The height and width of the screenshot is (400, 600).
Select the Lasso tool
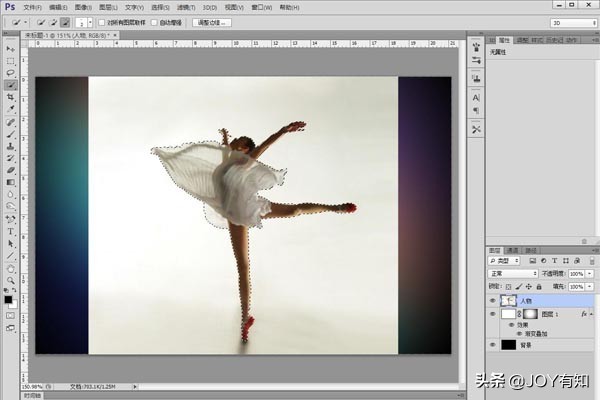point(10,72)
